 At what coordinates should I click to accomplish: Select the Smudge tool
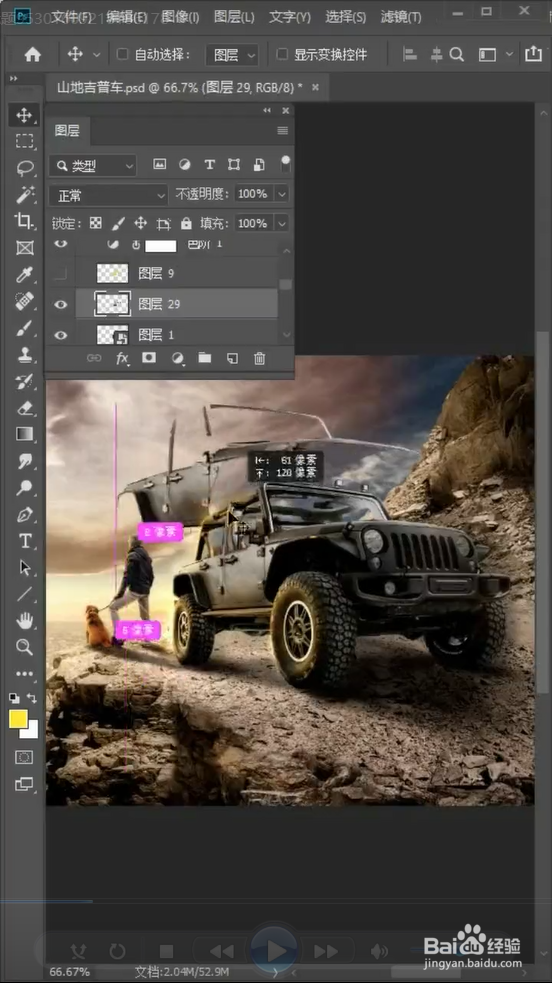24,461
